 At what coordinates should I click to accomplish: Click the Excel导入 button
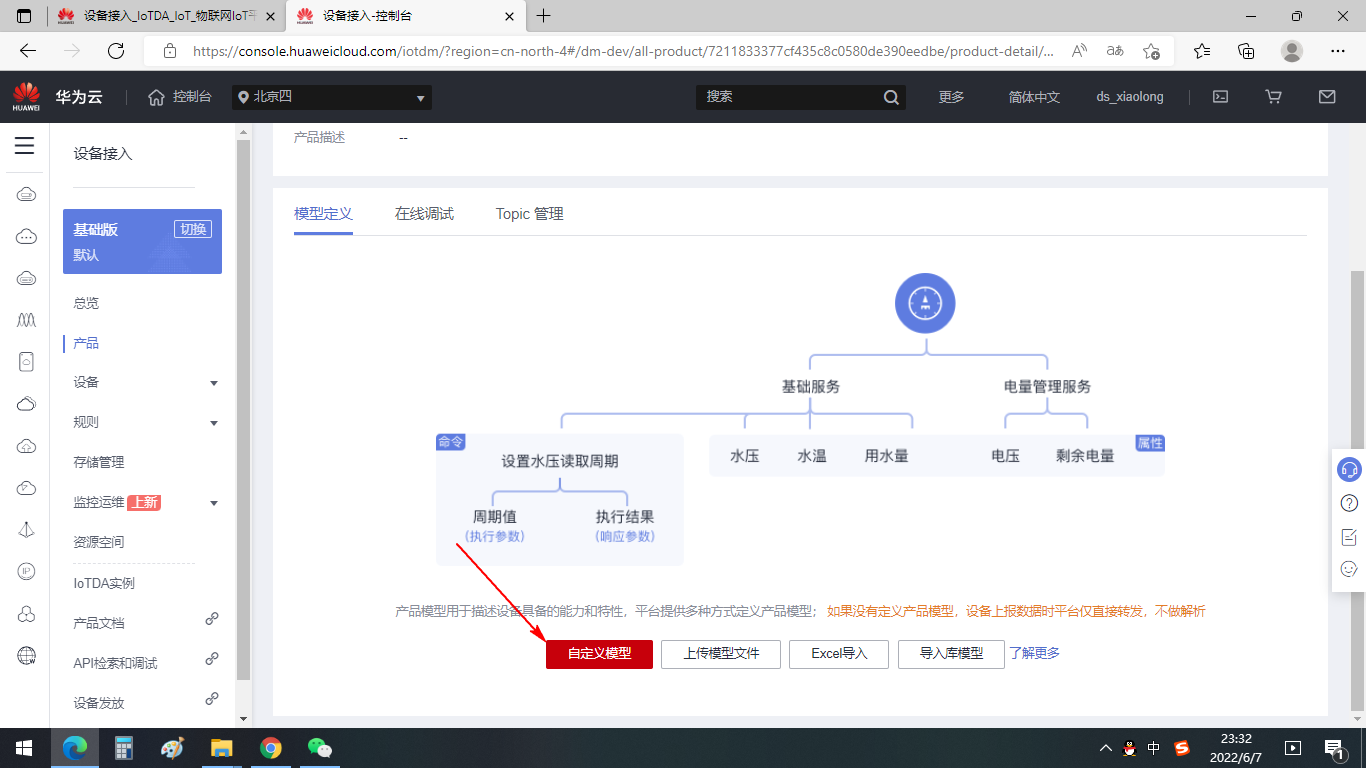pos(839,654)
